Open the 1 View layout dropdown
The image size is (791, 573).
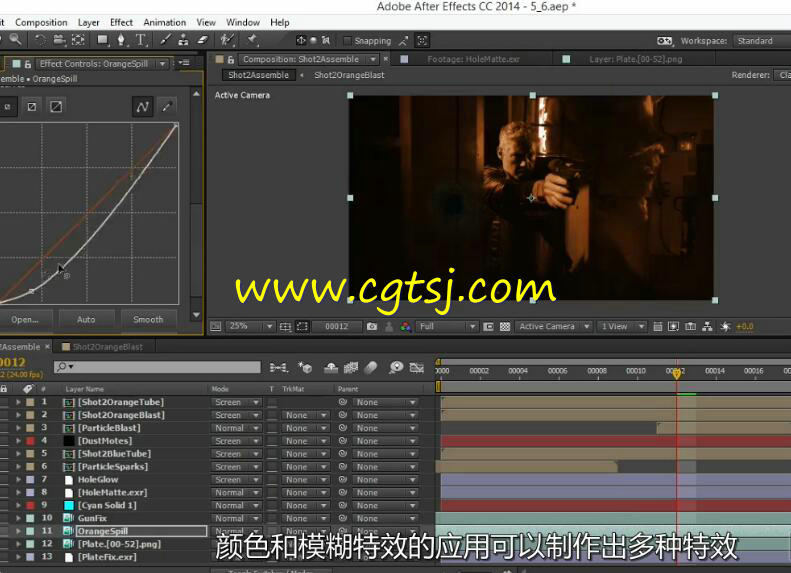tap(622, 326)
